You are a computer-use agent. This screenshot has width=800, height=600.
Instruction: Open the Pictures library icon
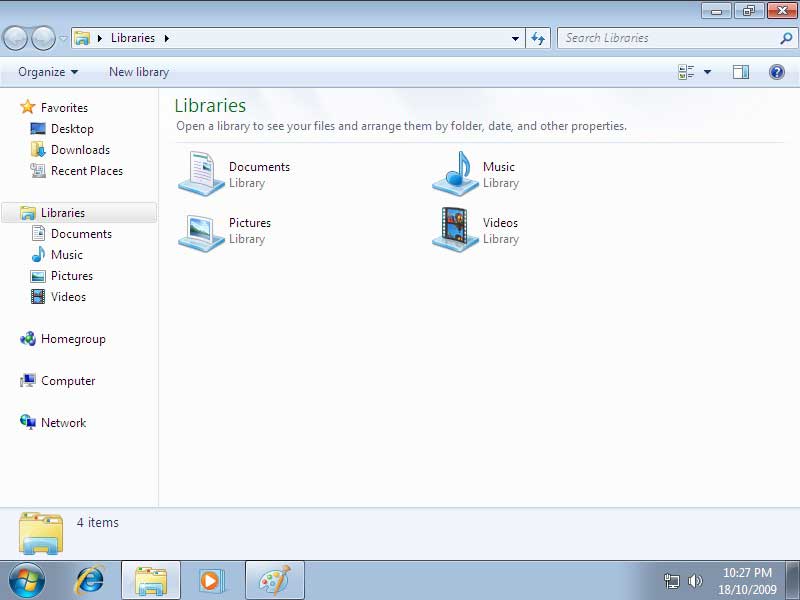click(201, 230)
